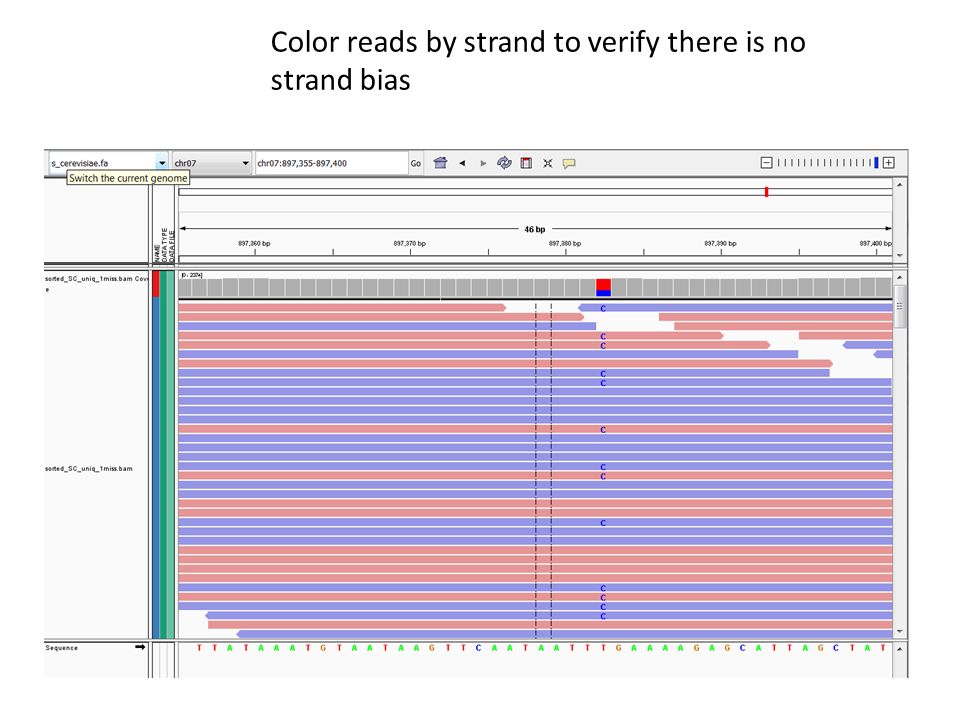960x720 pixels.
Task: Open the chr07 chromosome dropdown
Action: (211, 163)
